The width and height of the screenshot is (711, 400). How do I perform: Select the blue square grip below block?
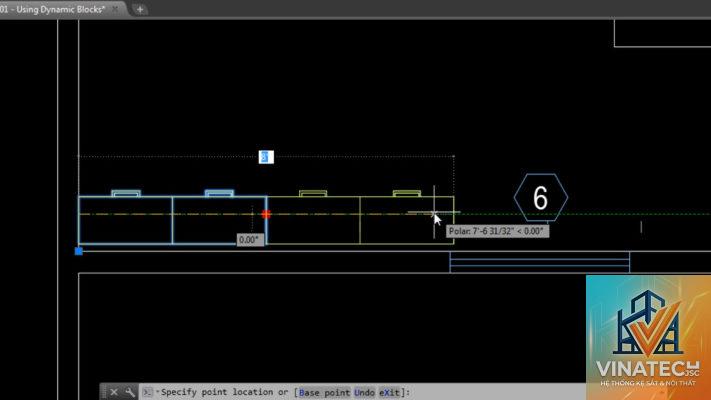tap(78, 251)
